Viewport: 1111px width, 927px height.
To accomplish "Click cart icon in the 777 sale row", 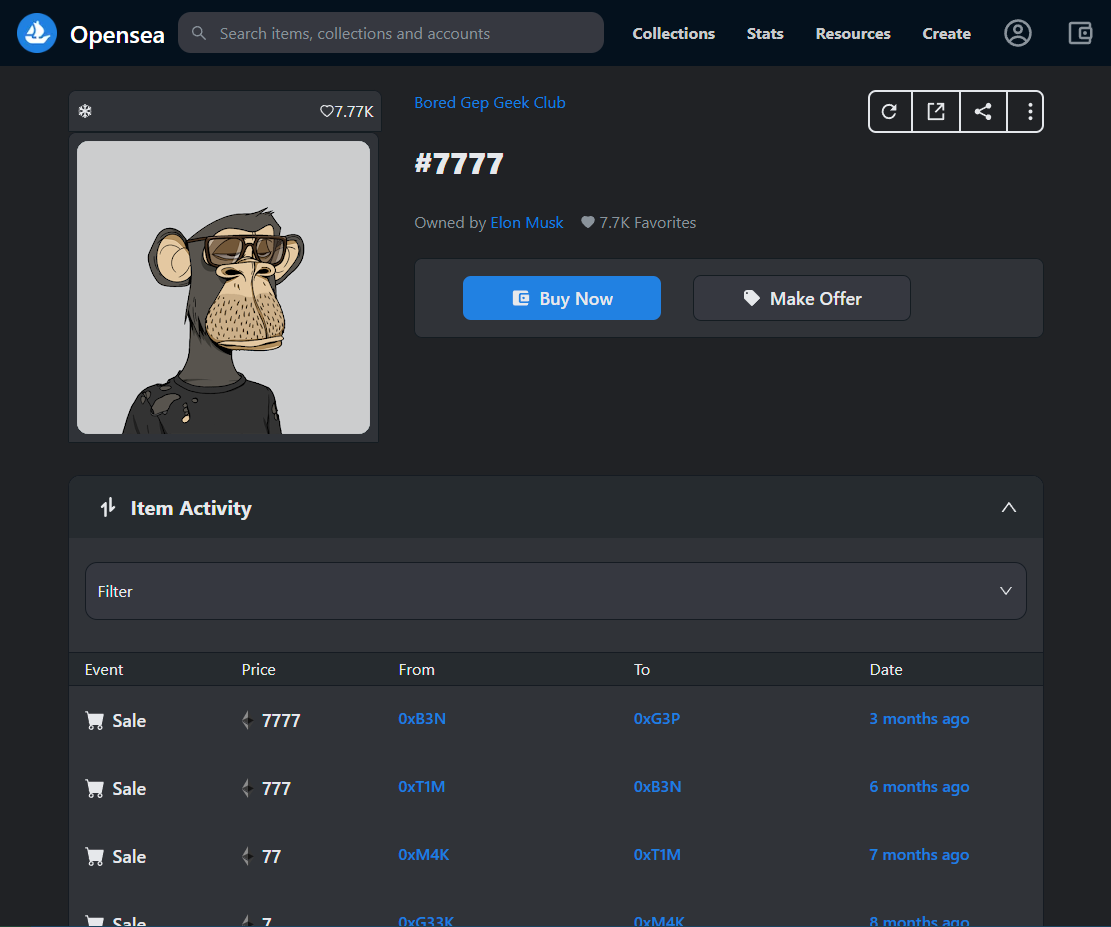I will pos(94,788).
